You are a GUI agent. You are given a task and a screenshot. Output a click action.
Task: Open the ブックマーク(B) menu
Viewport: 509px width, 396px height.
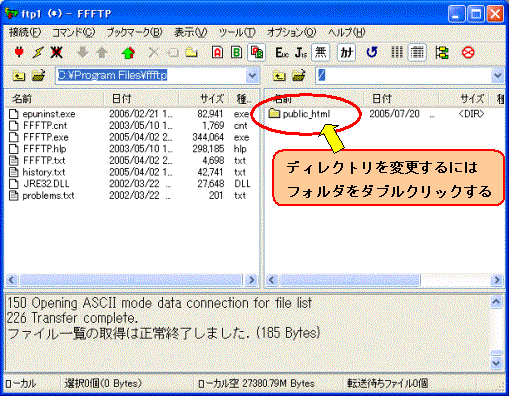pos(134,32)
